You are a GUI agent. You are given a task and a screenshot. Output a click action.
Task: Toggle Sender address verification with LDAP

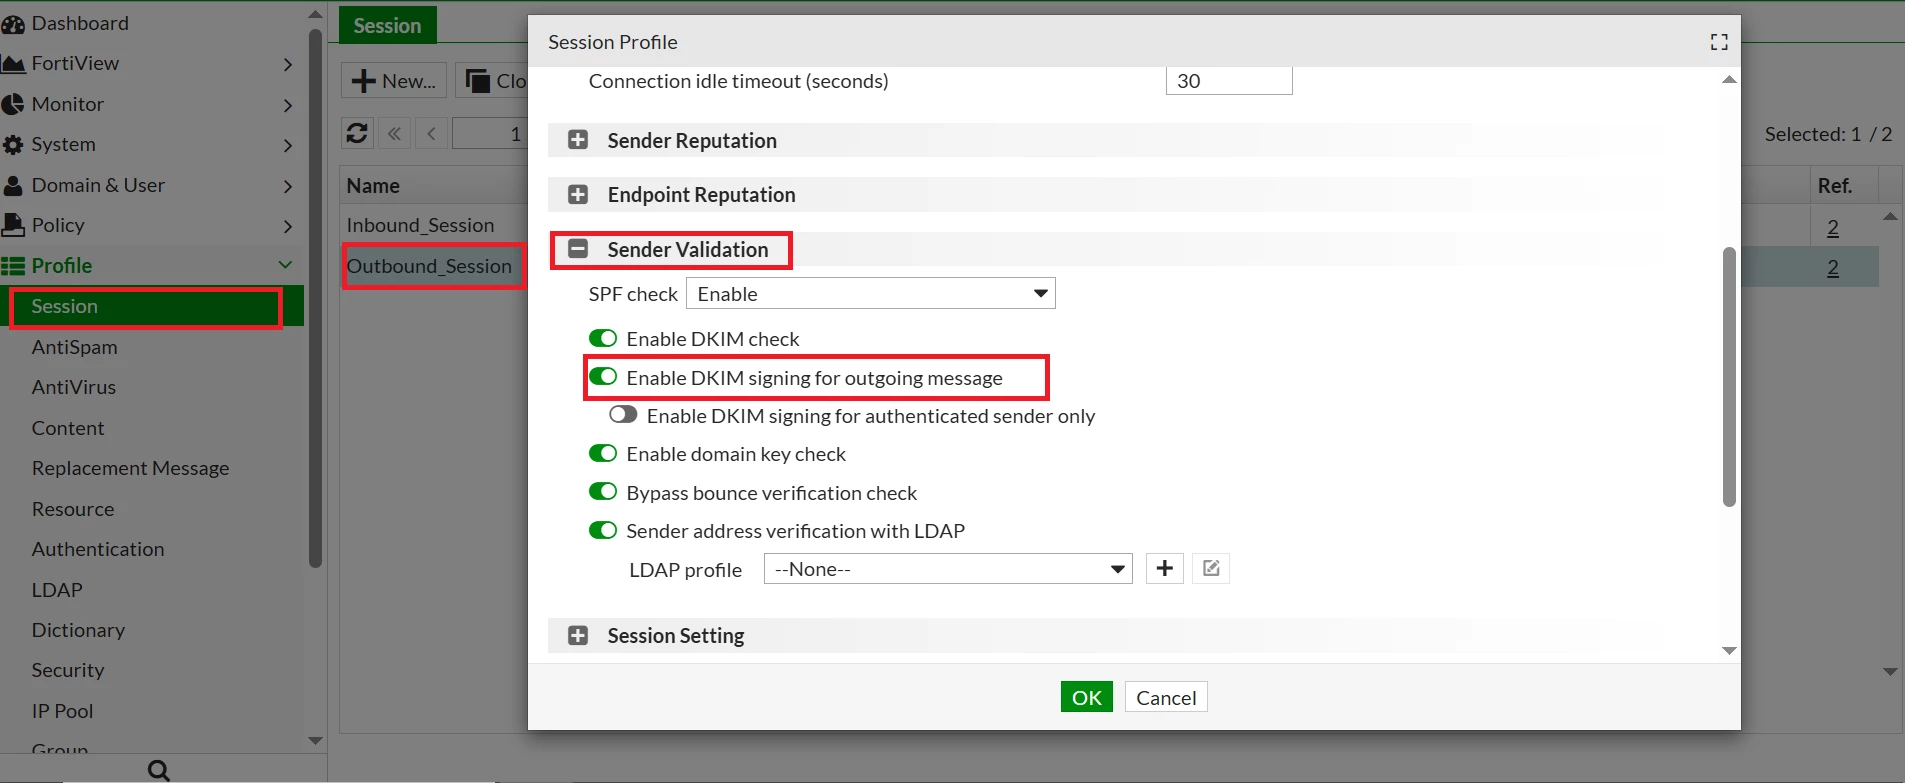coord(603,530)
